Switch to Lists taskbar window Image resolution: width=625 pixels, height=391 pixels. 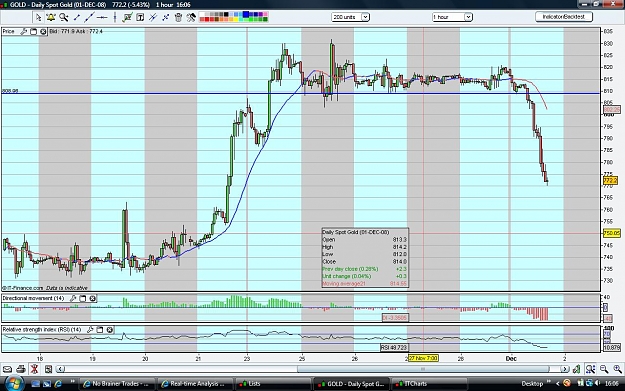point(273,384)
